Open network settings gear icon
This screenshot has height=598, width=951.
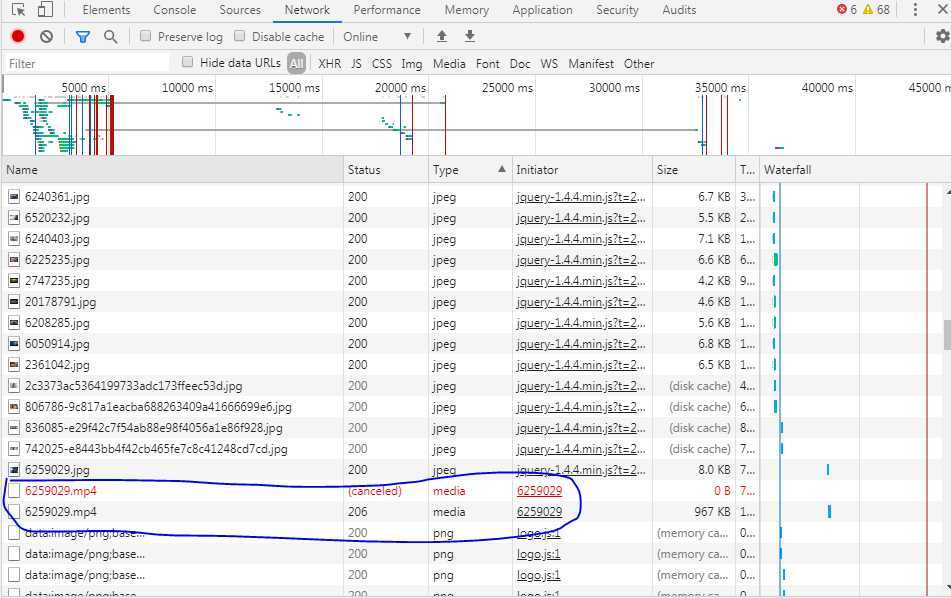click(941, 36)
